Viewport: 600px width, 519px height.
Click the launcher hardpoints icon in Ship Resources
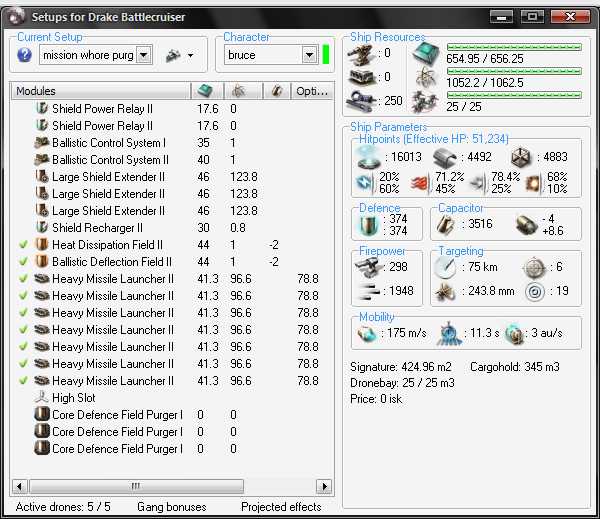[x=360, y=78]
